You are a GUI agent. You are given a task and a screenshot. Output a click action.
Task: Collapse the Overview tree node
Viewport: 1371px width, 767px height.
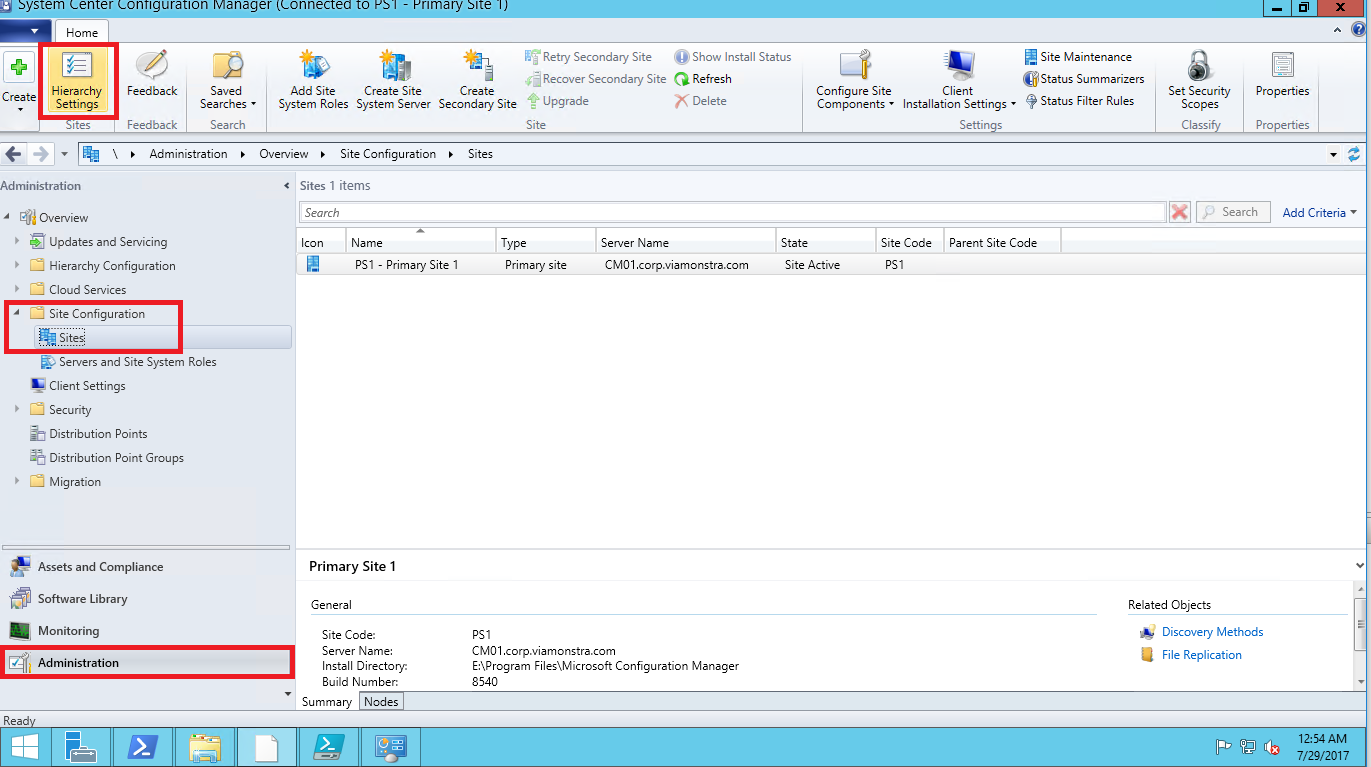coord(8,217)
